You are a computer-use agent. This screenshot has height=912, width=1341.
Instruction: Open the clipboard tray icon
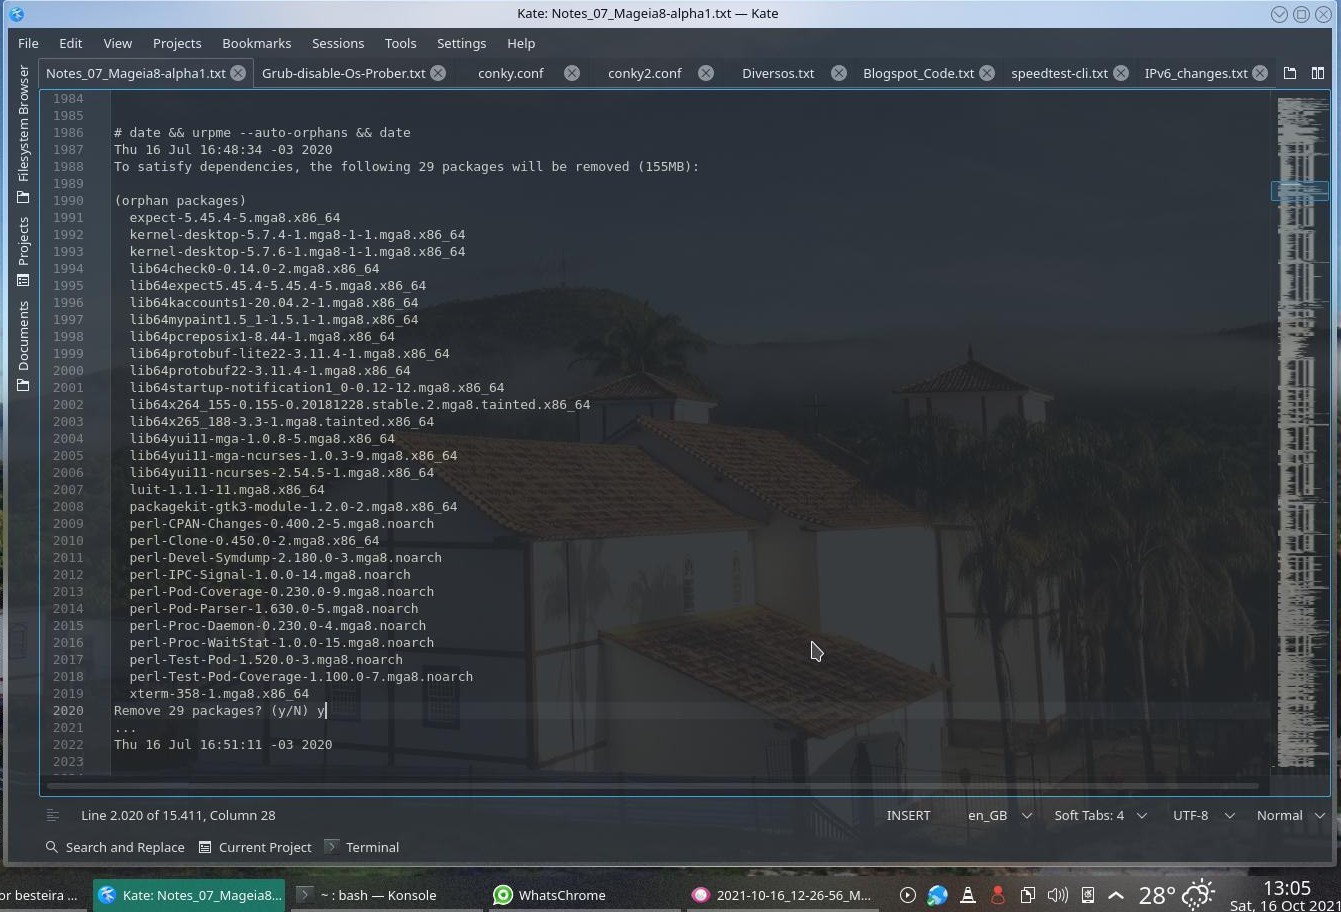[1027, 895]
